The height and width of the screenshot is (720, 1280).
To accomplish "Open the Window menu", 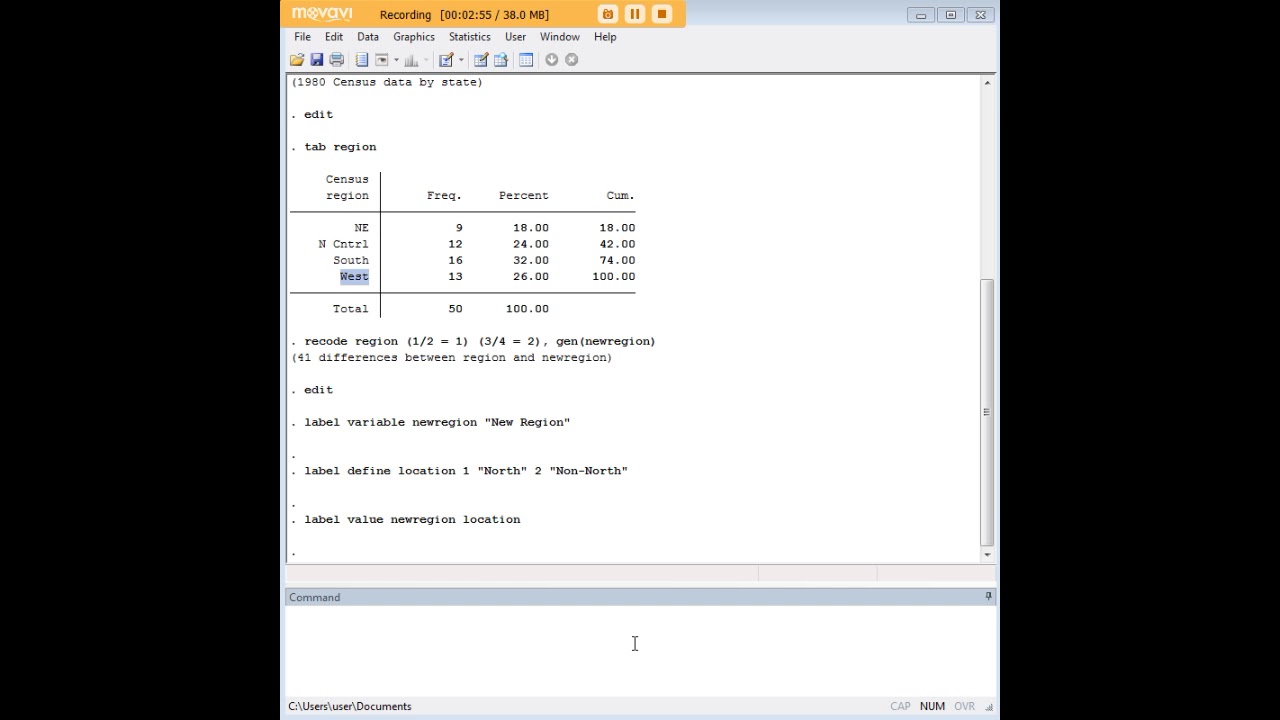I will (560, 37).
